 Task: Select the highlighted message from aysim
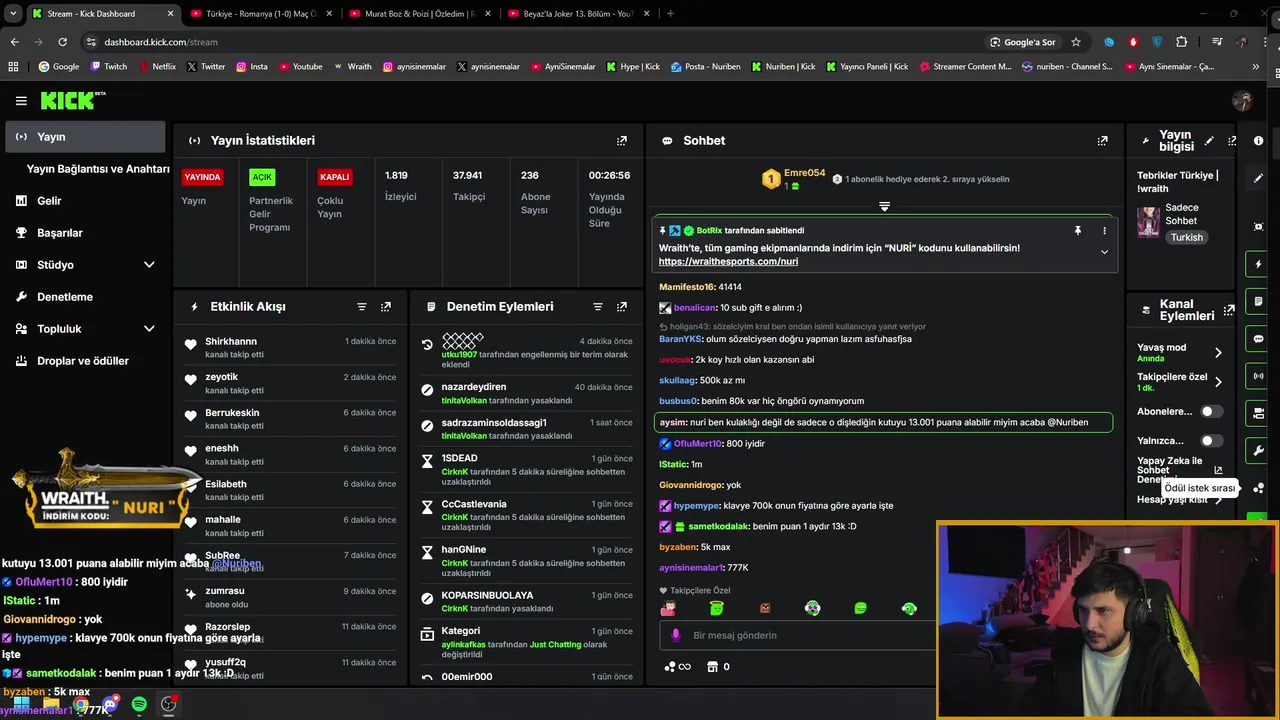pyautogui.click(x=883, y=422)
